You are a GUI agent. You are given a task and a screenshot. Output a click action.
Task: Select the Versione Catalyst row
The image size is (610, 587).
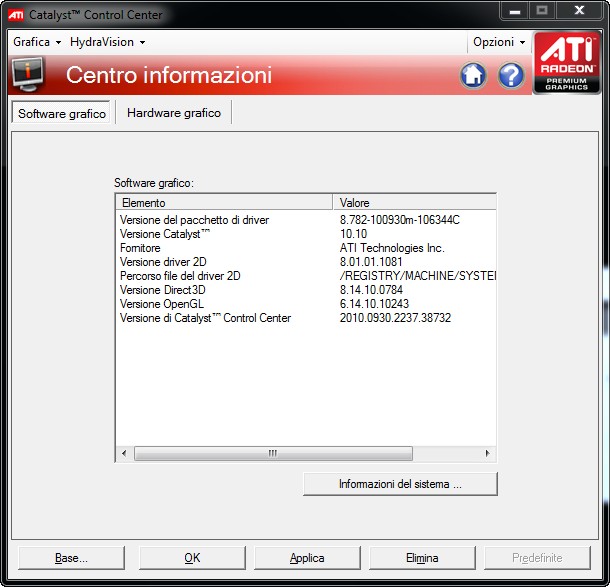pos(306,234)
